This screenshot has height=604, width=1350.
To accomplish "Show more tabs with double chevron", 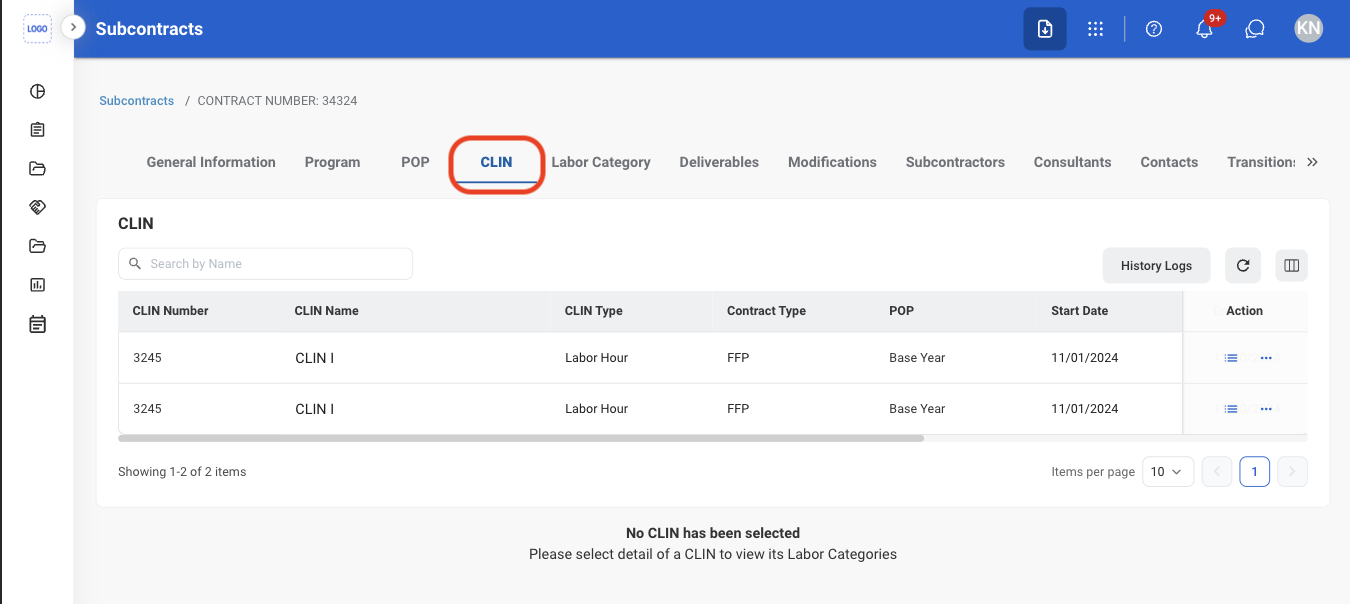I will click(x=1312, y=162).
